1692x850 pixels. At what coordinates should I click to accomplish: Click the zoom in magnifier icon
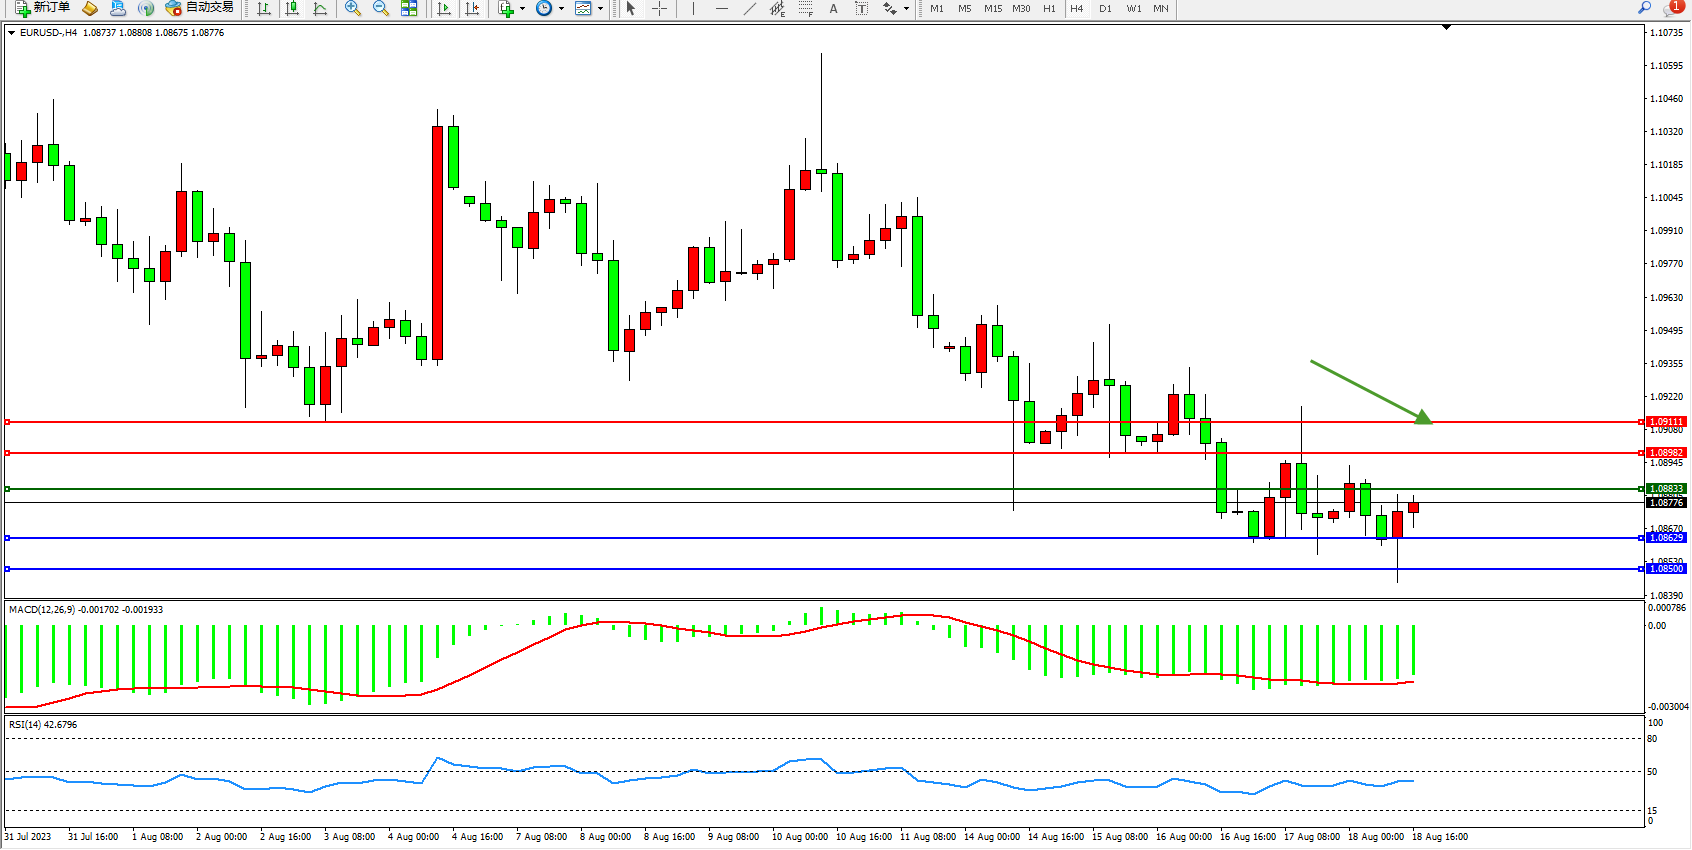[353, 8]
